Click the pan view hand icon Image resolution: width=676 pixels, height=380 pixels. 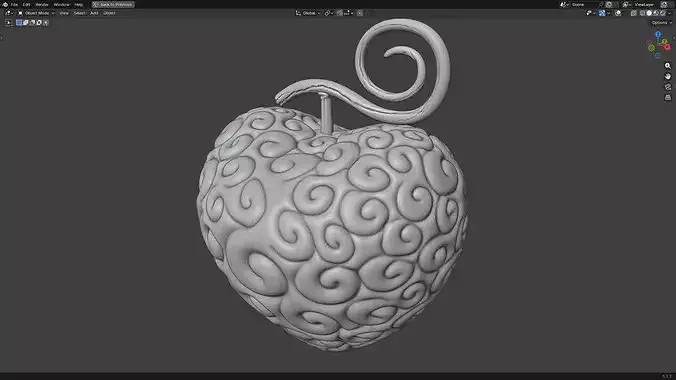coord(668,76)
